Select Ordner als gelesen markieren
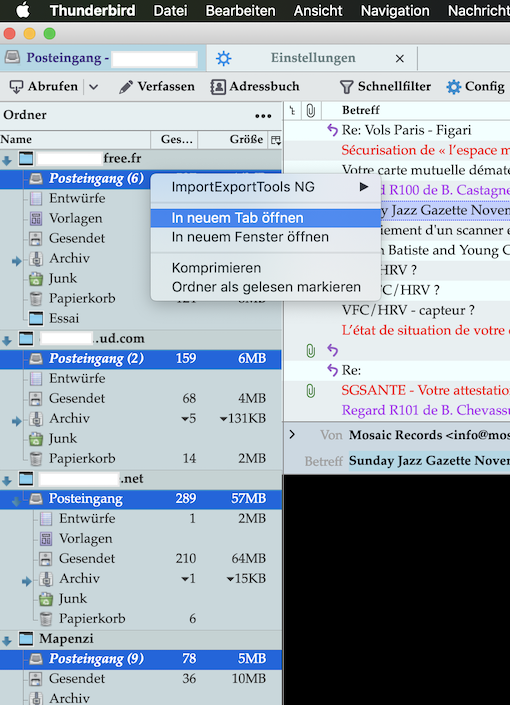Image resolution: width=510 pixels, height=705 pixels. [266, 287]
